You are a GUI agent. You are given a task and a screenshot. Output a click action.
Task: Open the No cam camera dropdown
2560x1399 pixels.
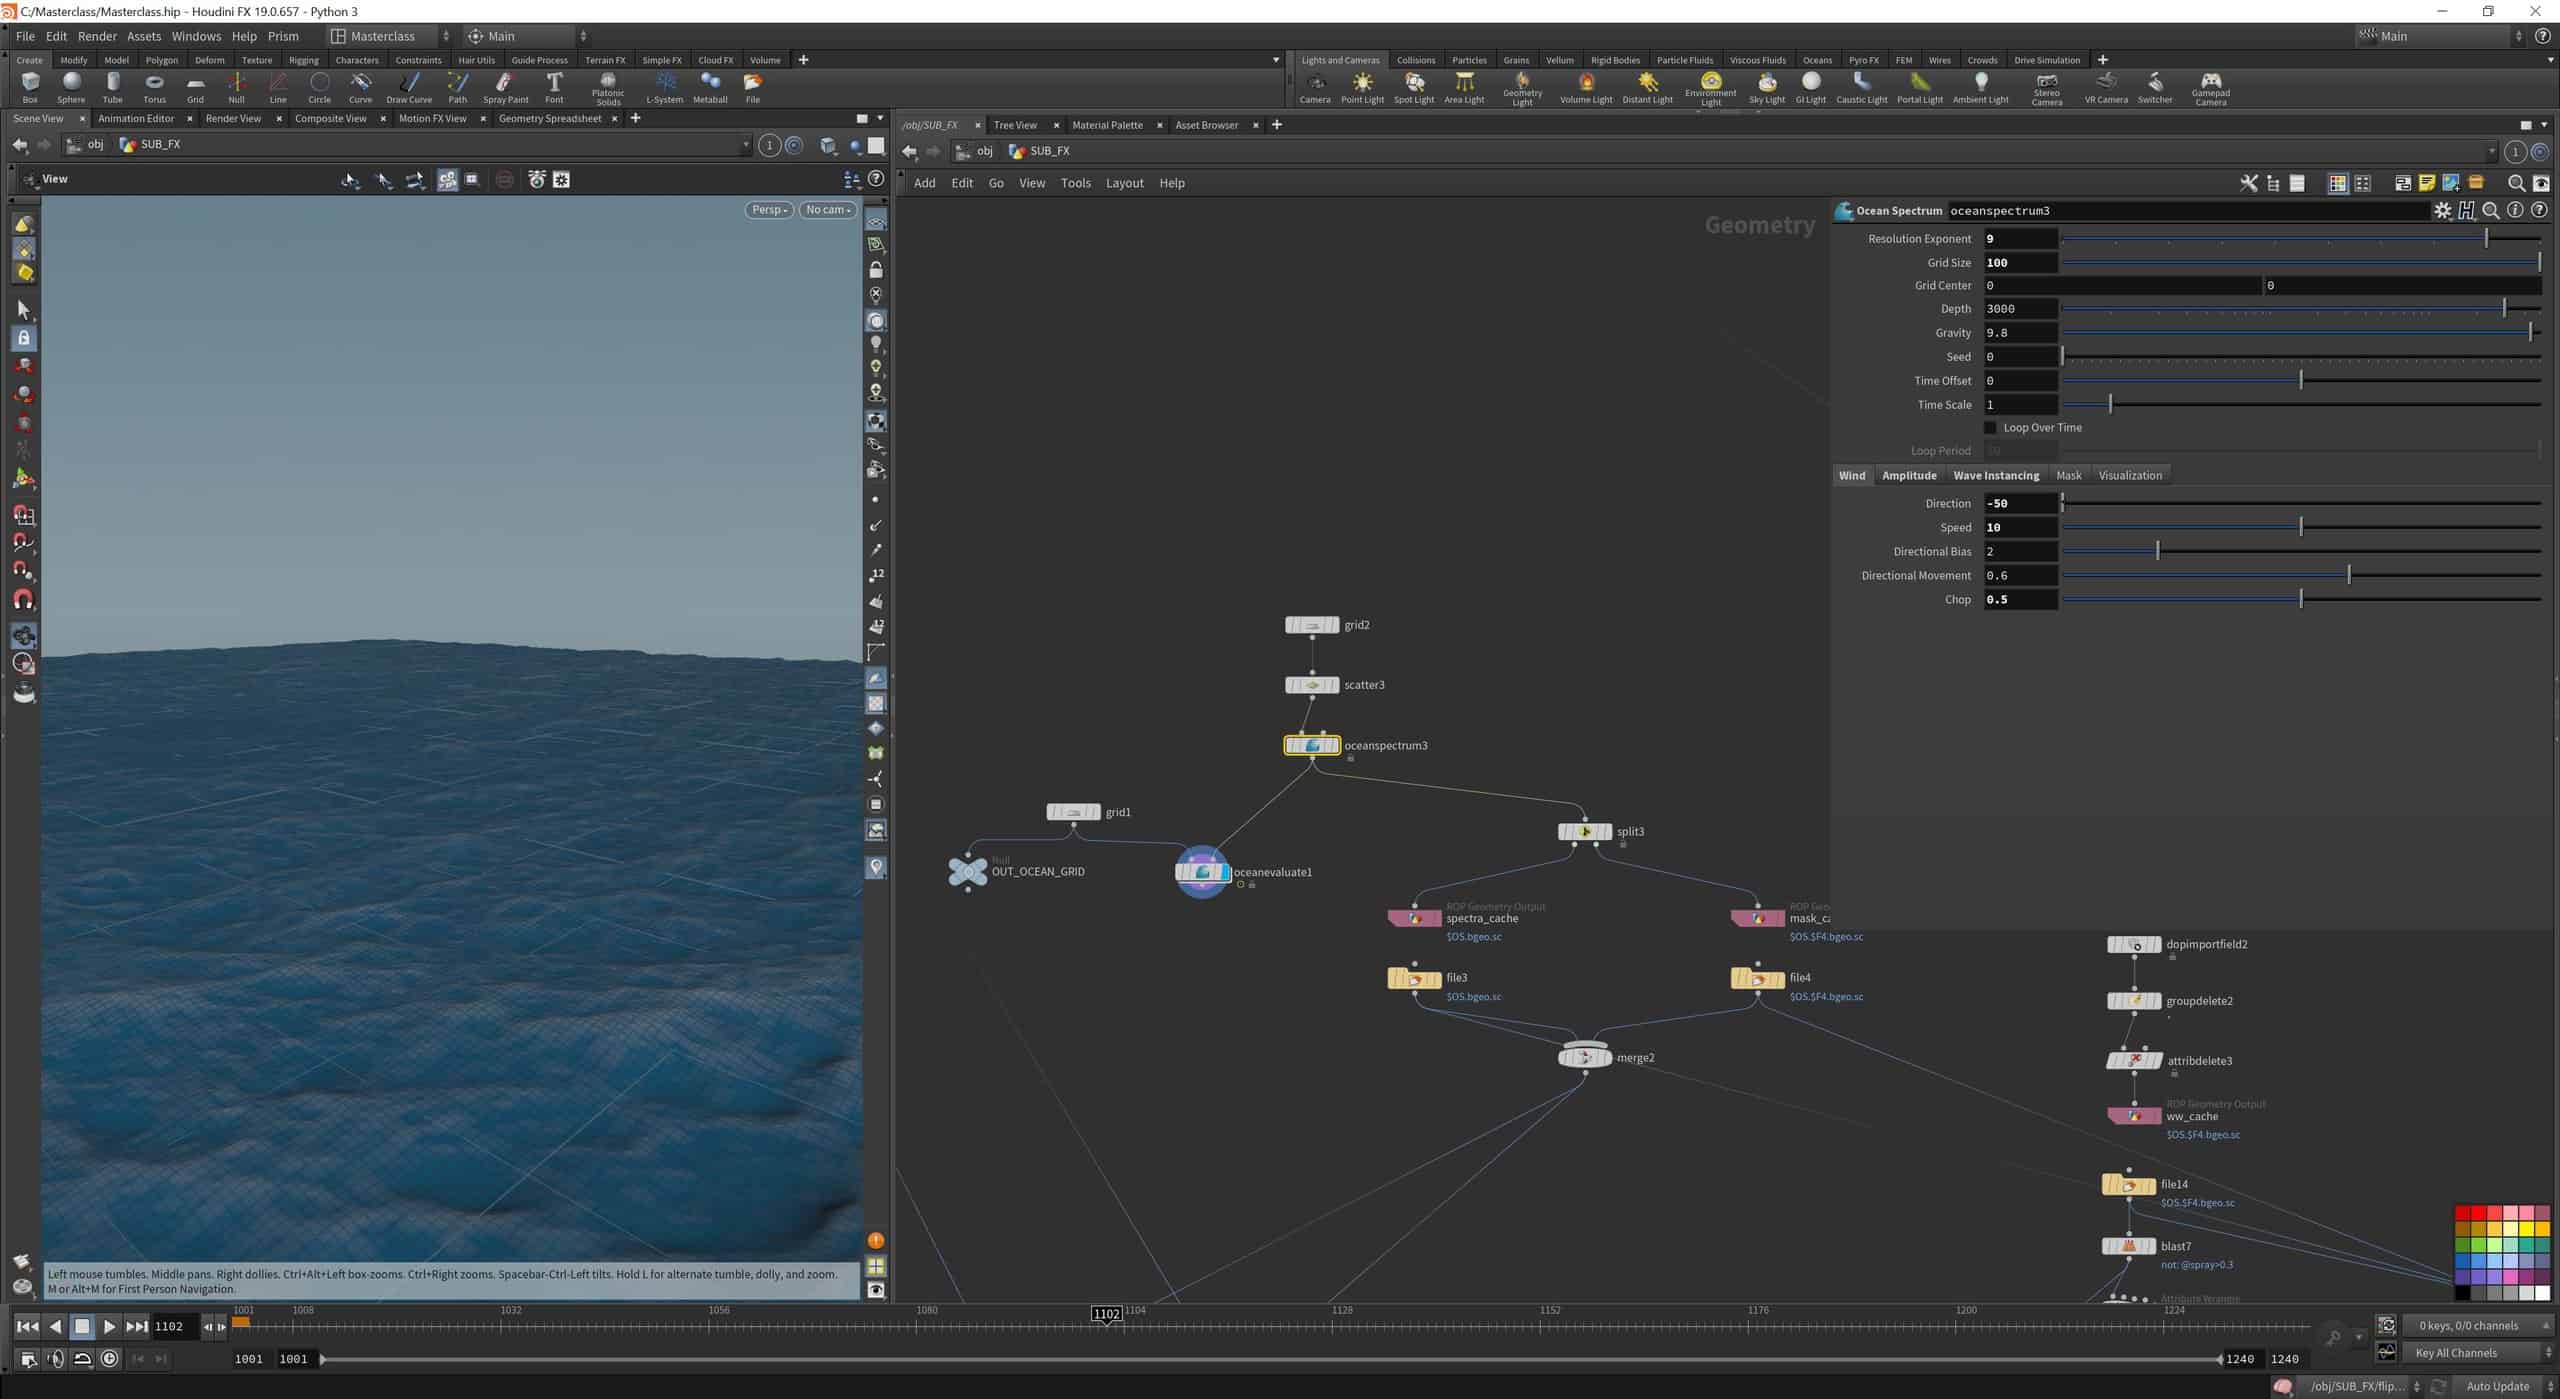[x=827, y=210]
